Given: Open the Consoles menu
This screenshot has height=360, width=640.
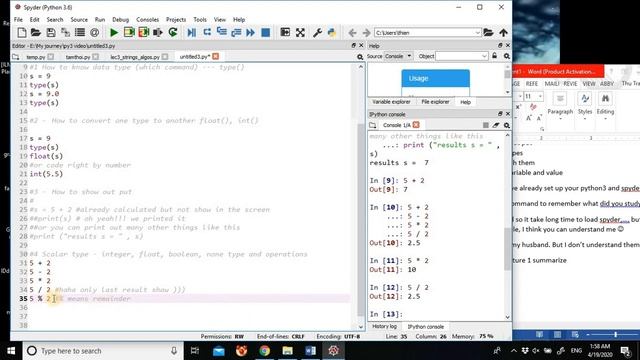Looking at the screenshot, I should [147, 20].
